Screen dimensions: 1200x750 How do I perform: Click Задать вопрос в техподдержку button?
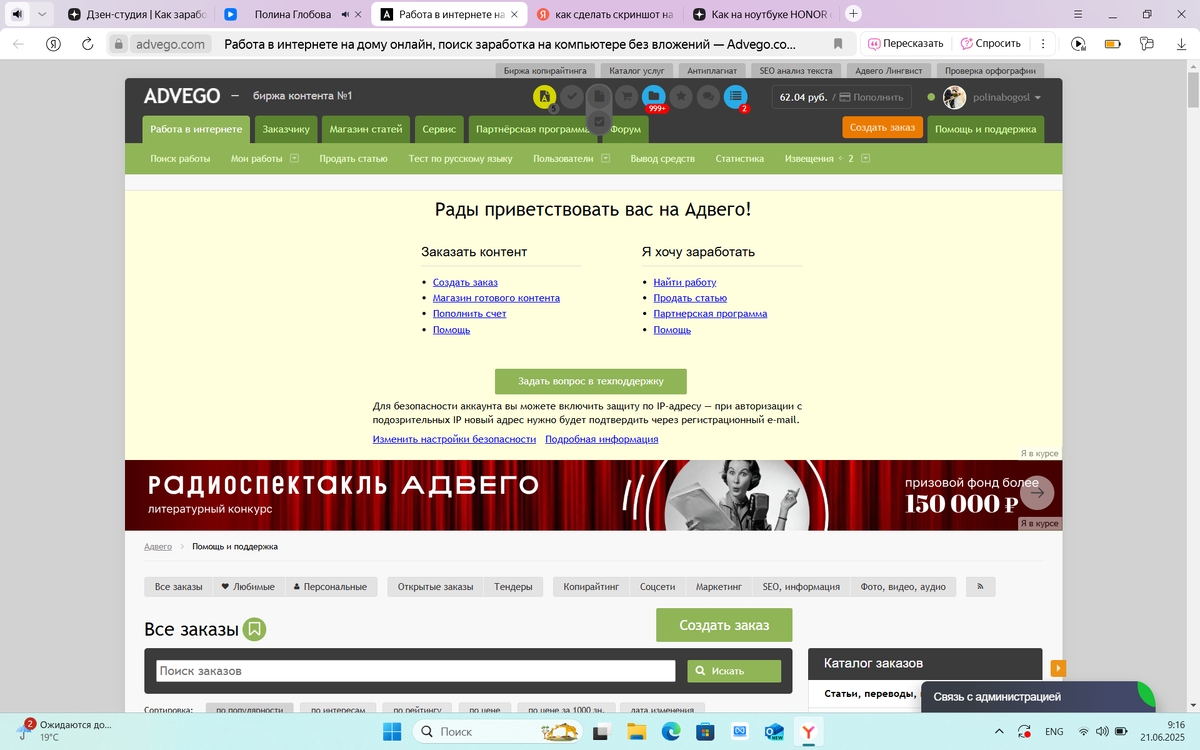click(x=591, y=381)
